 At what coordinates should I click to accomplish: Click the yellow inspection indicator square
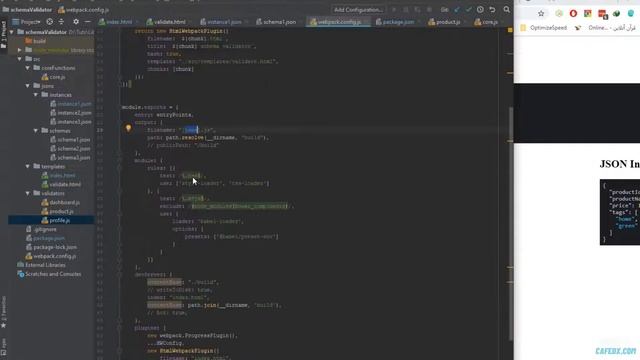(510, 30)
